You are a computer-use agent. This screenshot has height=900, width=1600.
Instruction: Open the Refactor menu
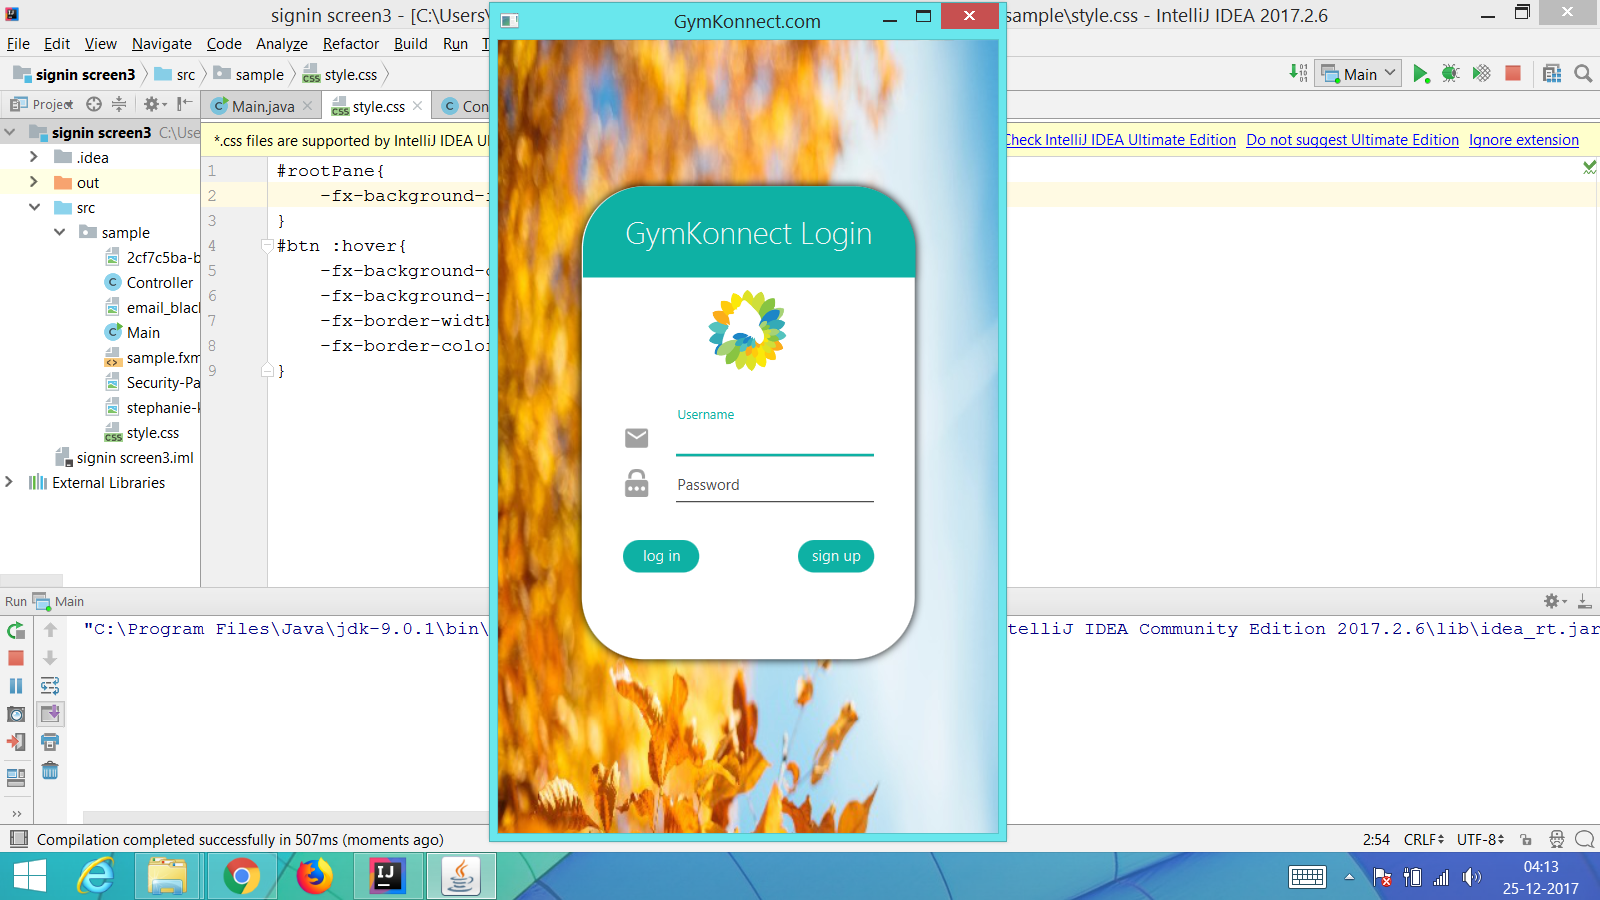point(350,44)
